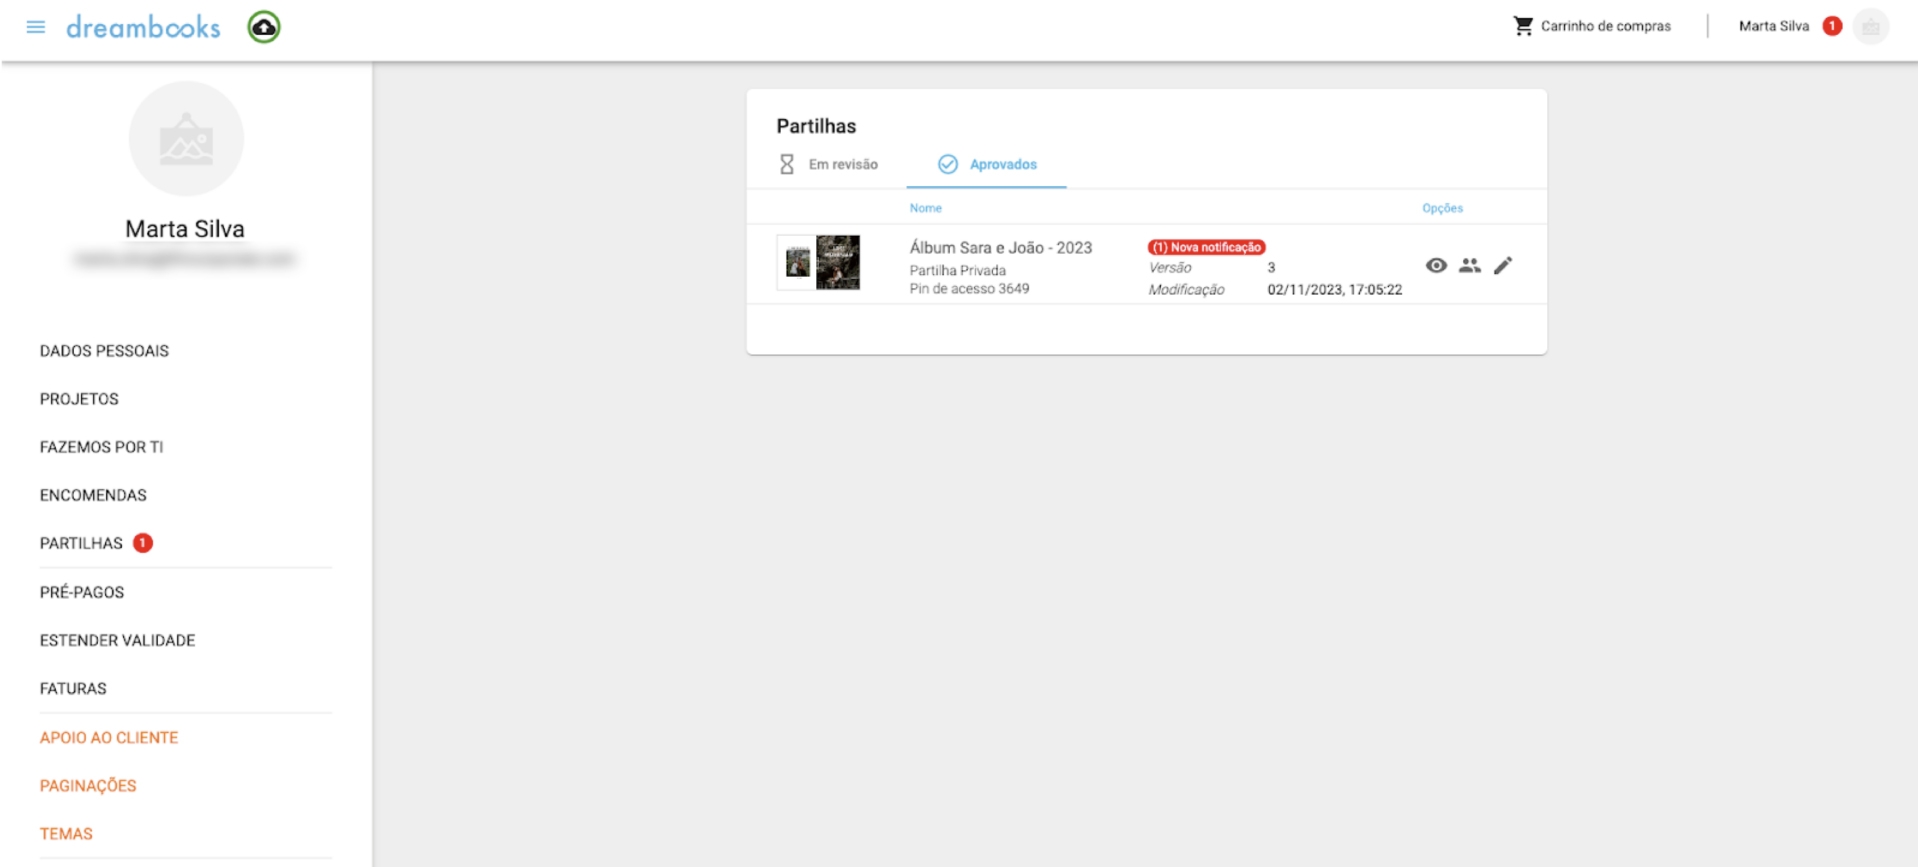Click the user avatar in header
This screenshot has height=867, width=1918.
[x=1870, y=27]
